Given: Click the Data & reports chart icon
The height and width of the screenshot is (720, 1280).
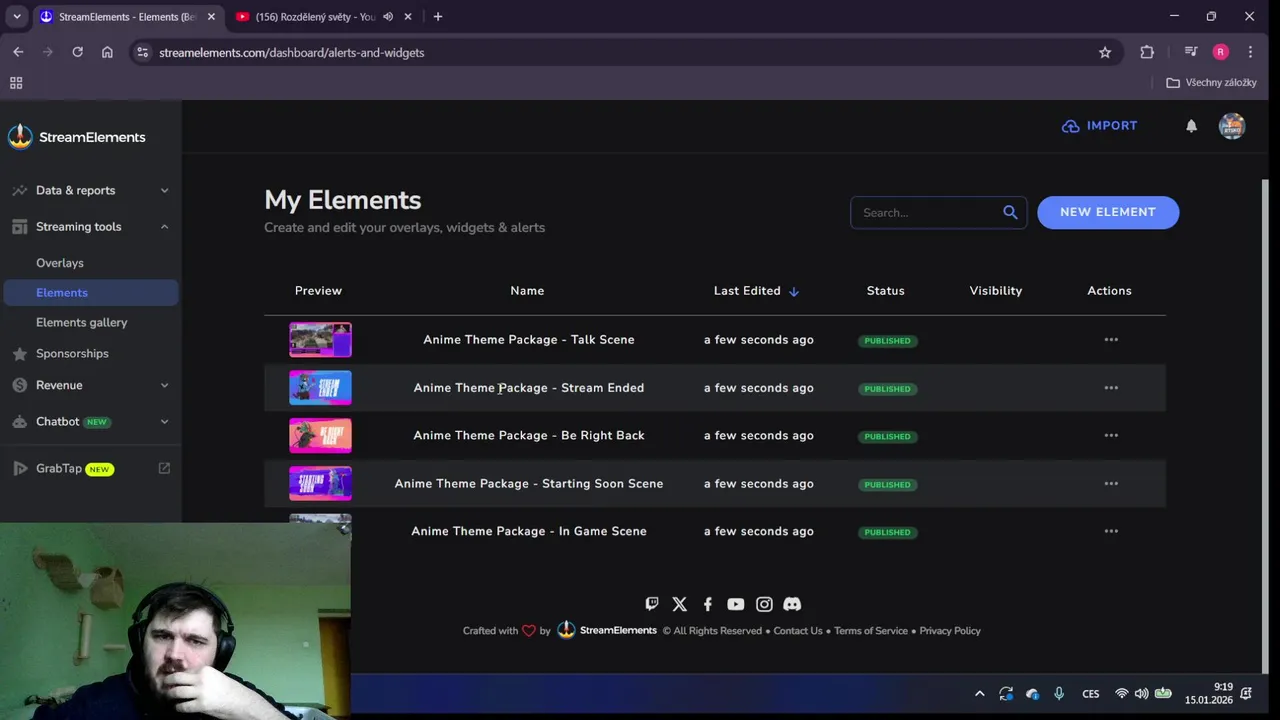Looking at the screenshot, I should (19, 190).
